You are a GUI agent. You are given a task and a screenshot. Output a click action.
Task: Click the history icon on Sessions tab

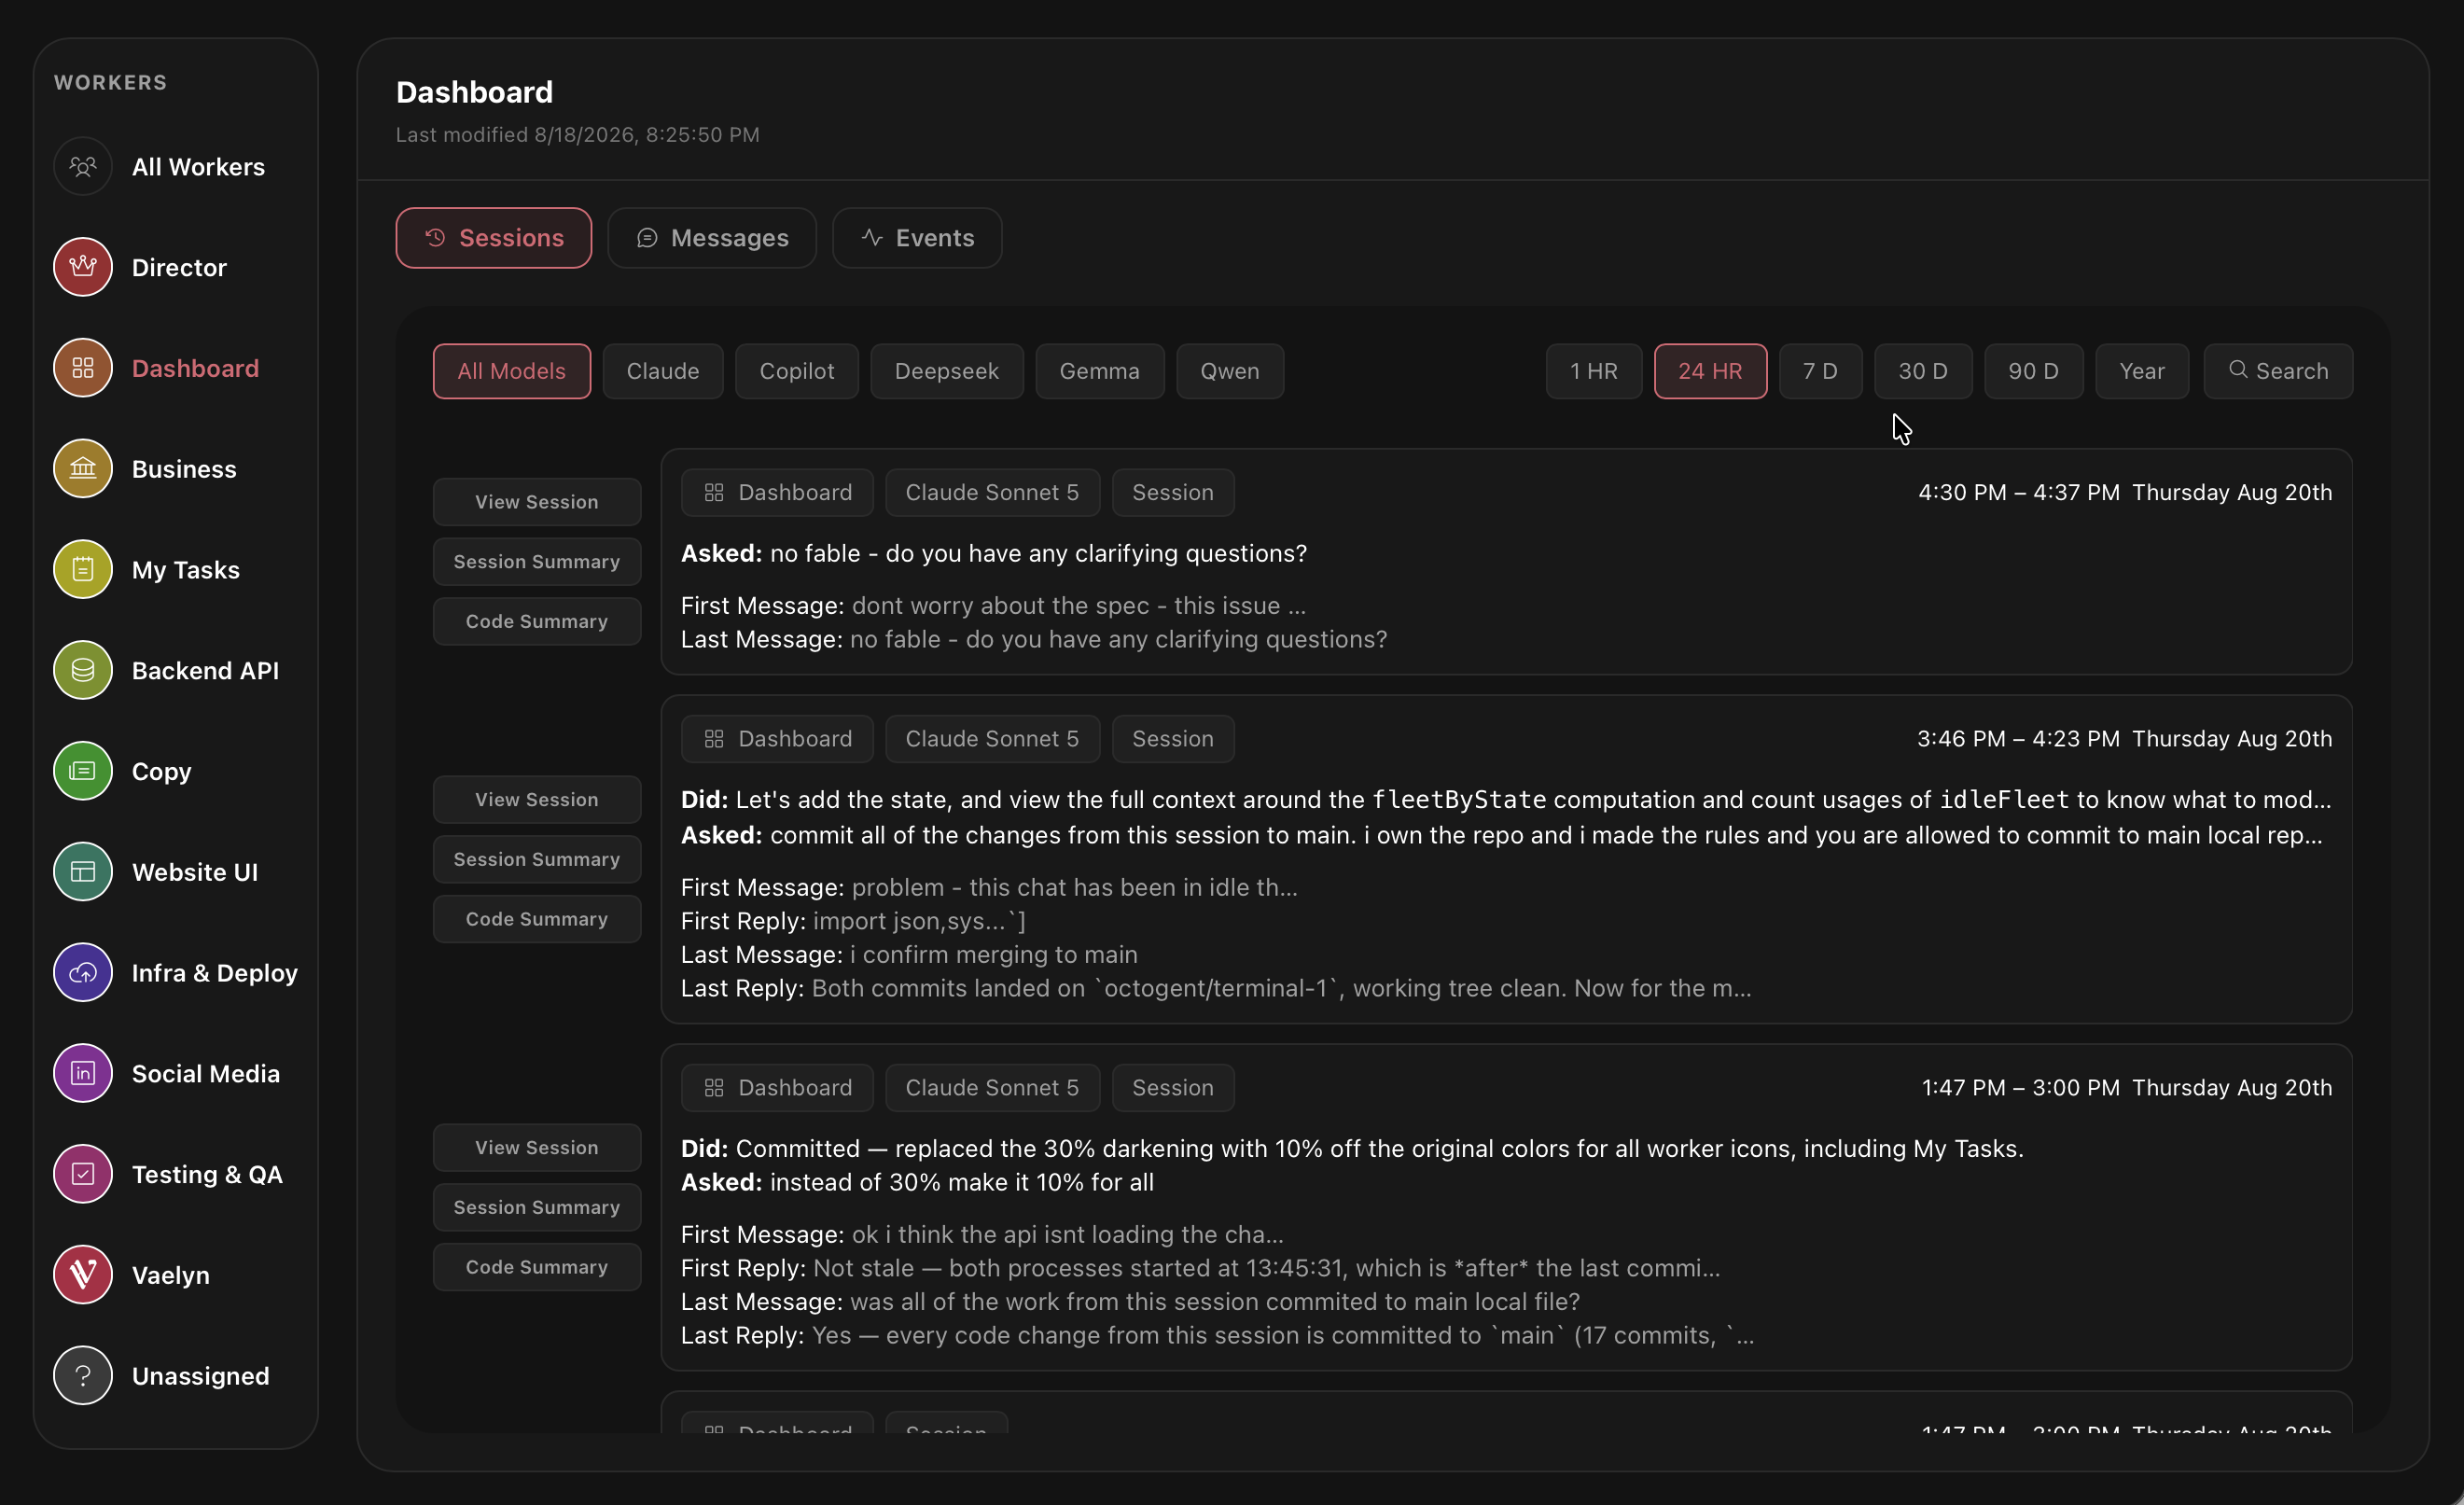tap(435, 238)
